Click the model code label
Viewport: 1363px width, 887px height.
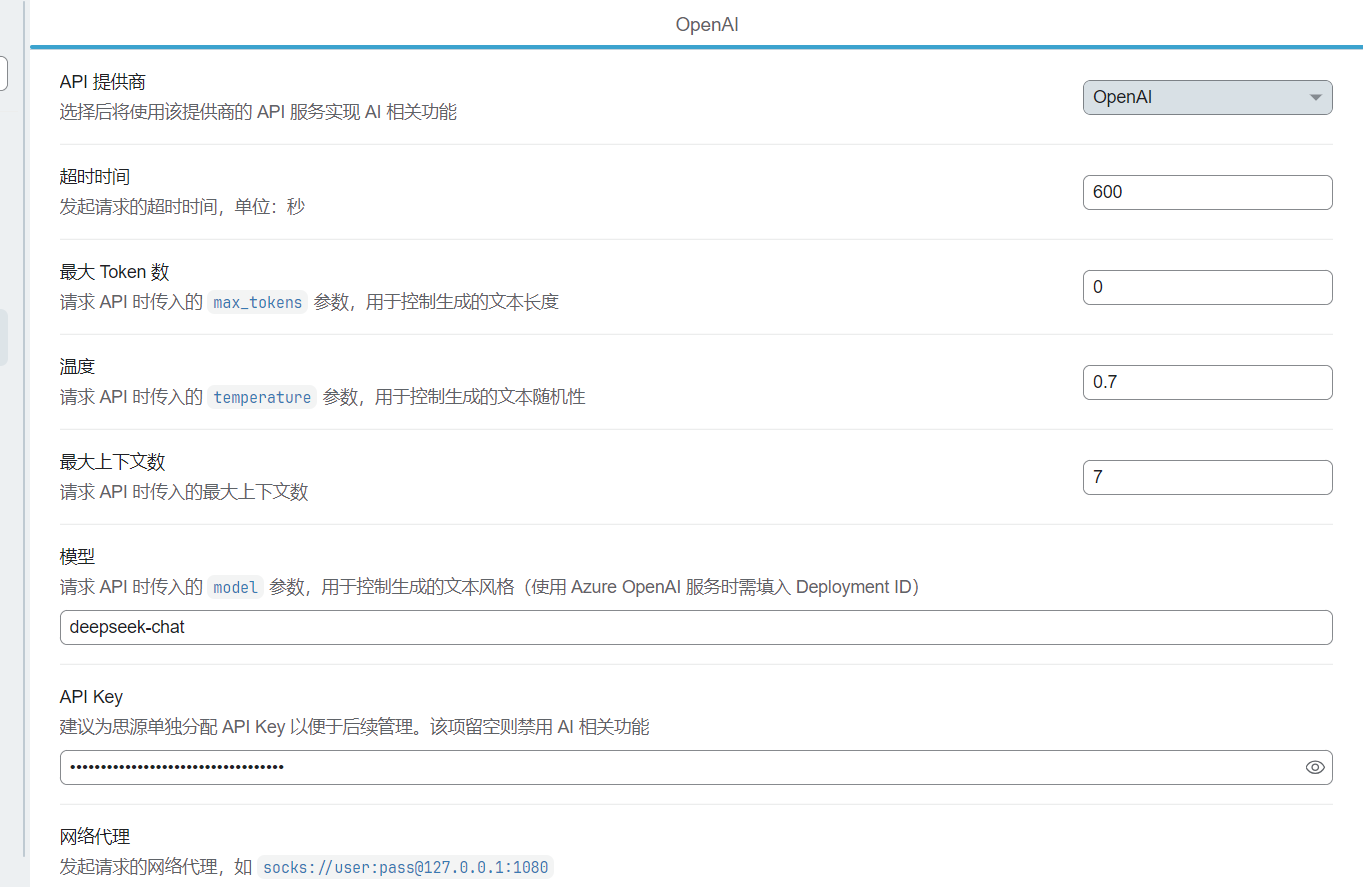pyautogui.click(x=236, y=587)
